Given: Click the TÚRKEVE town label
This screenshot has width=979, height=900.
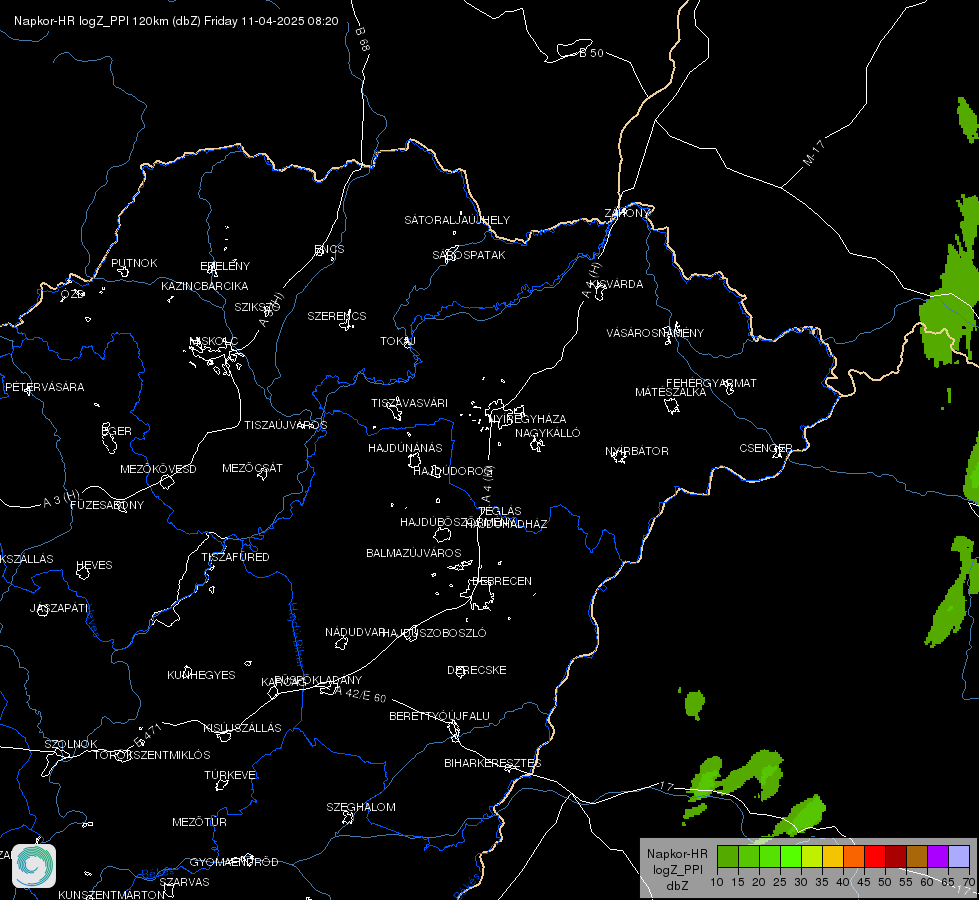Looking at the screenshot, I should [231, 774].
